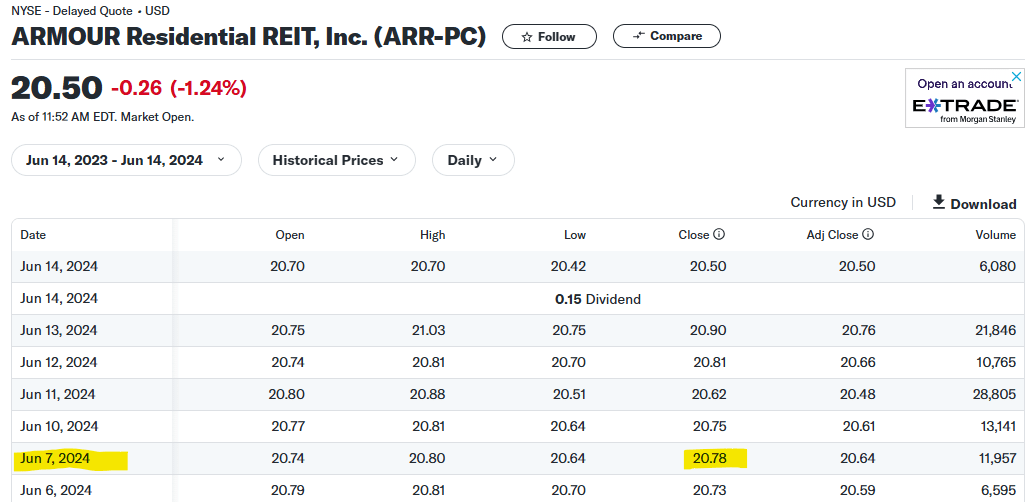This screenshot has width=1032, height=502.
Task: Open the Historical Prices dropdown
Action: click(335, 160)
